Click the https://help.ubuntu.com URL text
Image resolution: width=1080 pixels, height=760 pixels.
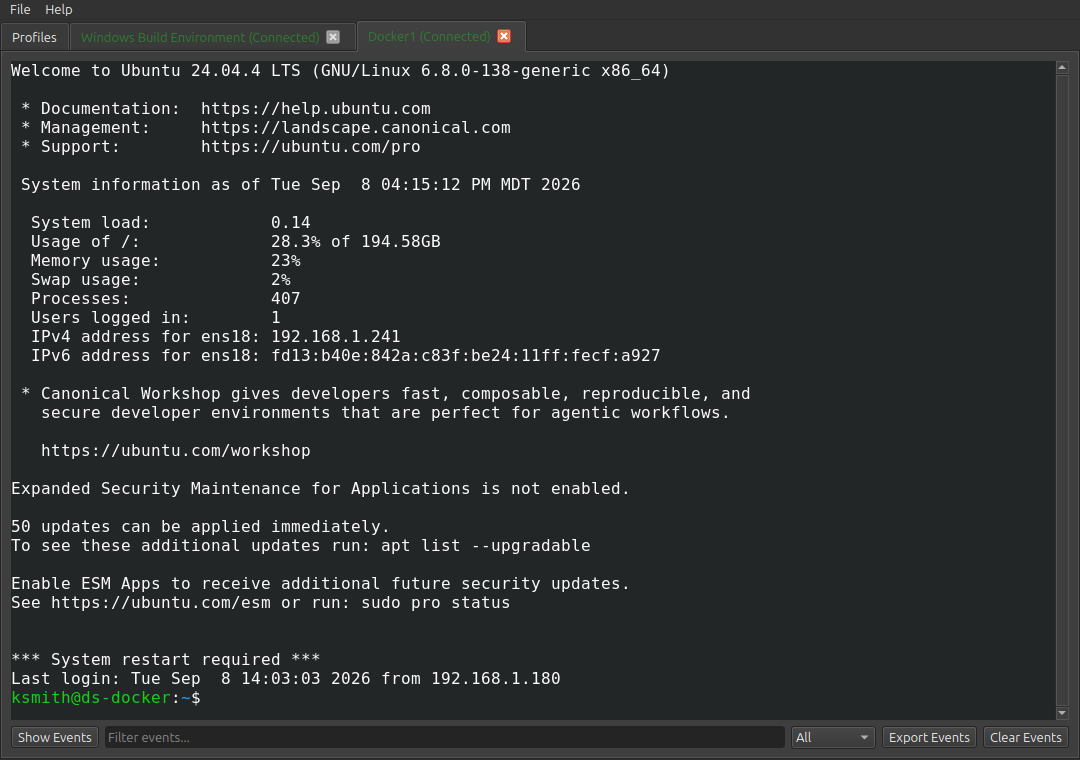tap(315, 109)
